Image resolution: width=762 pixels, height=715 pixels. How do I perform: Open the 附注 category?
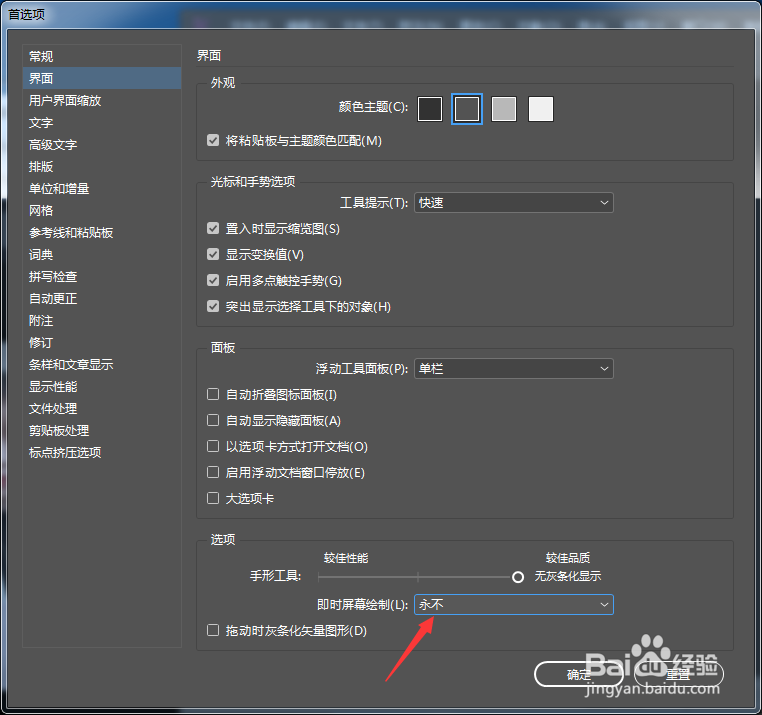pos(102,320)
